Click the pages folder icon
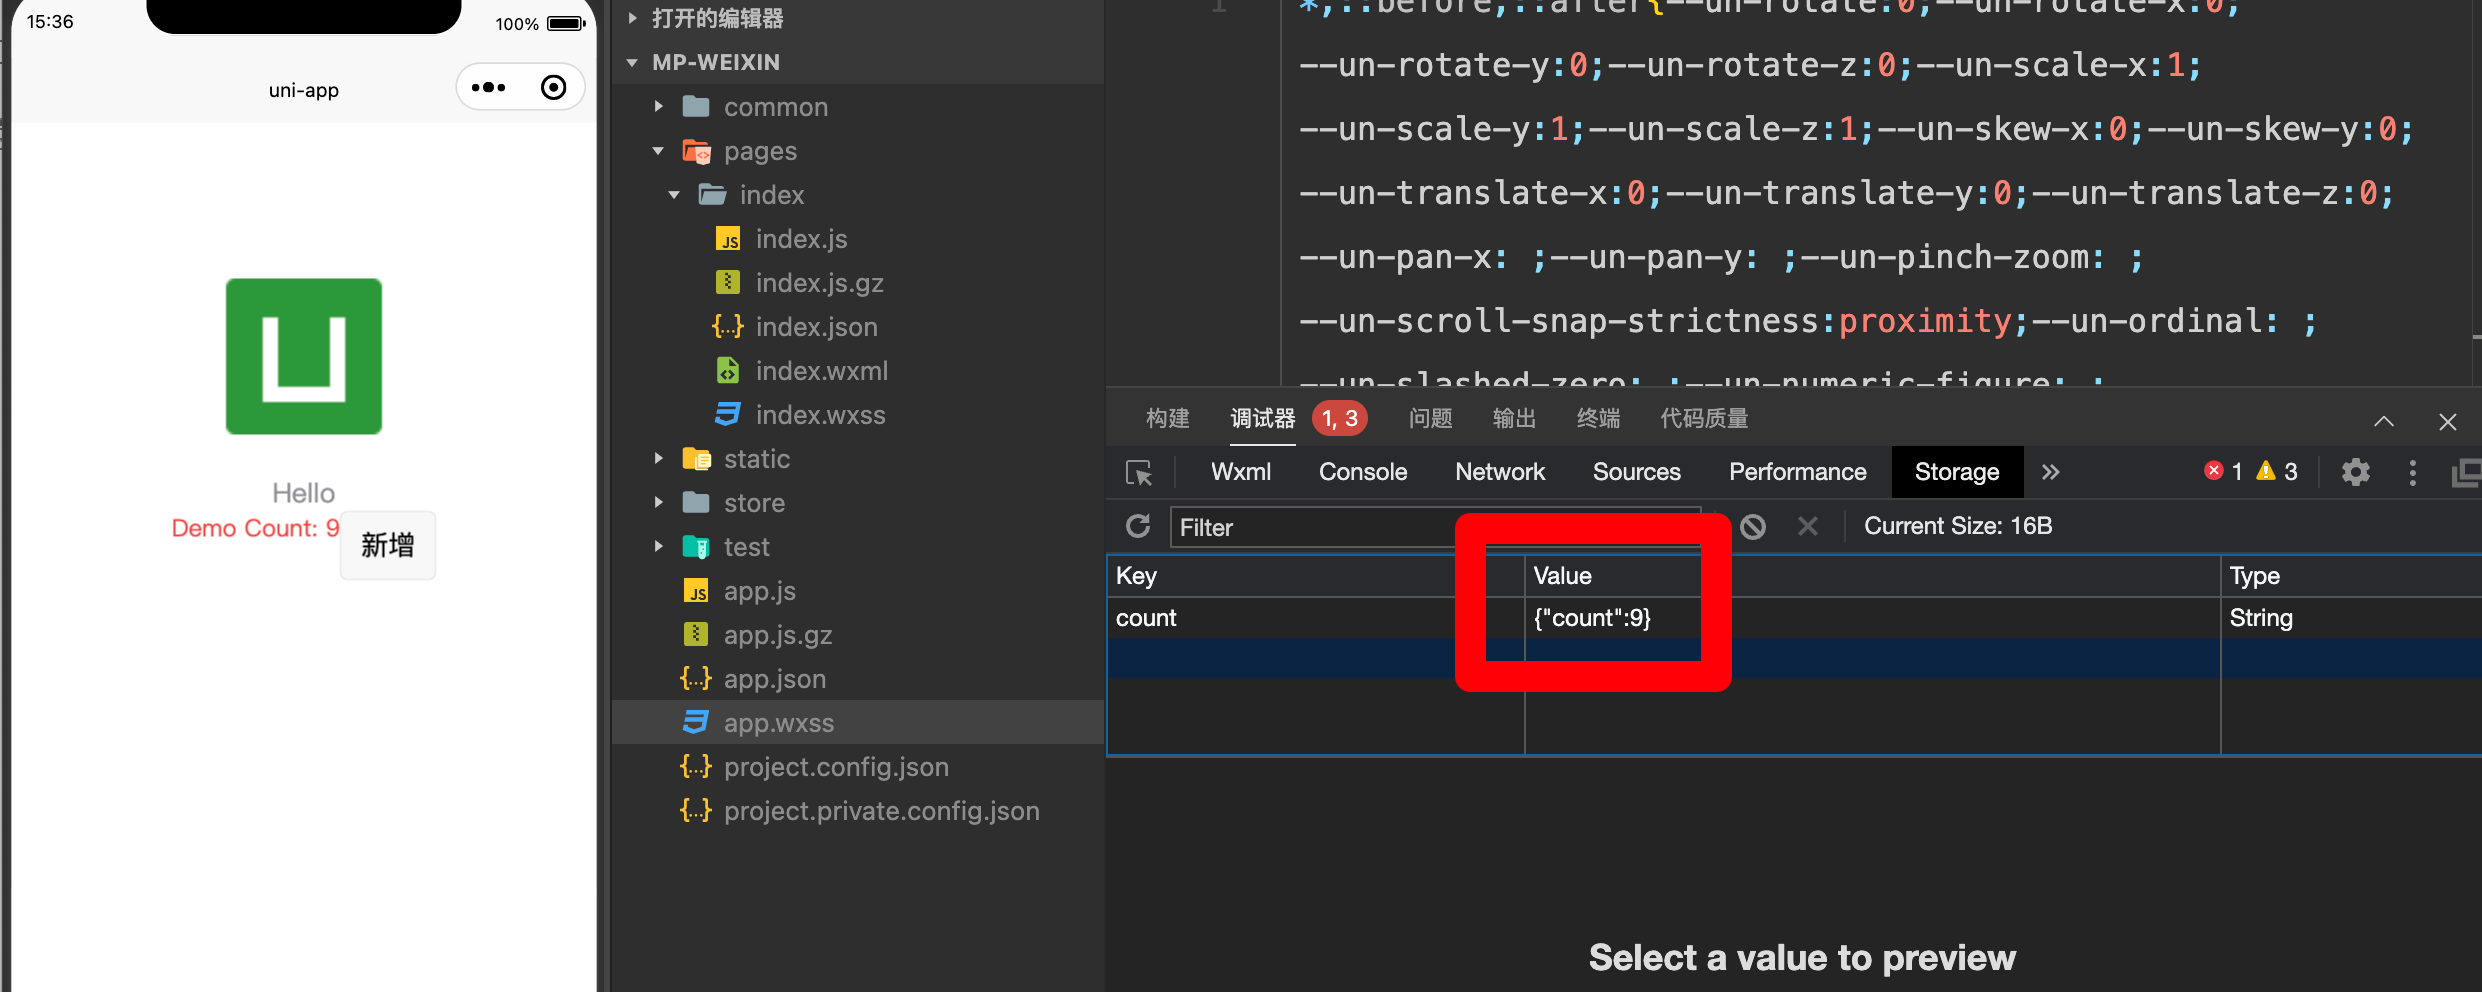Screen dimensions: 2482x992 tap(696, 150)
